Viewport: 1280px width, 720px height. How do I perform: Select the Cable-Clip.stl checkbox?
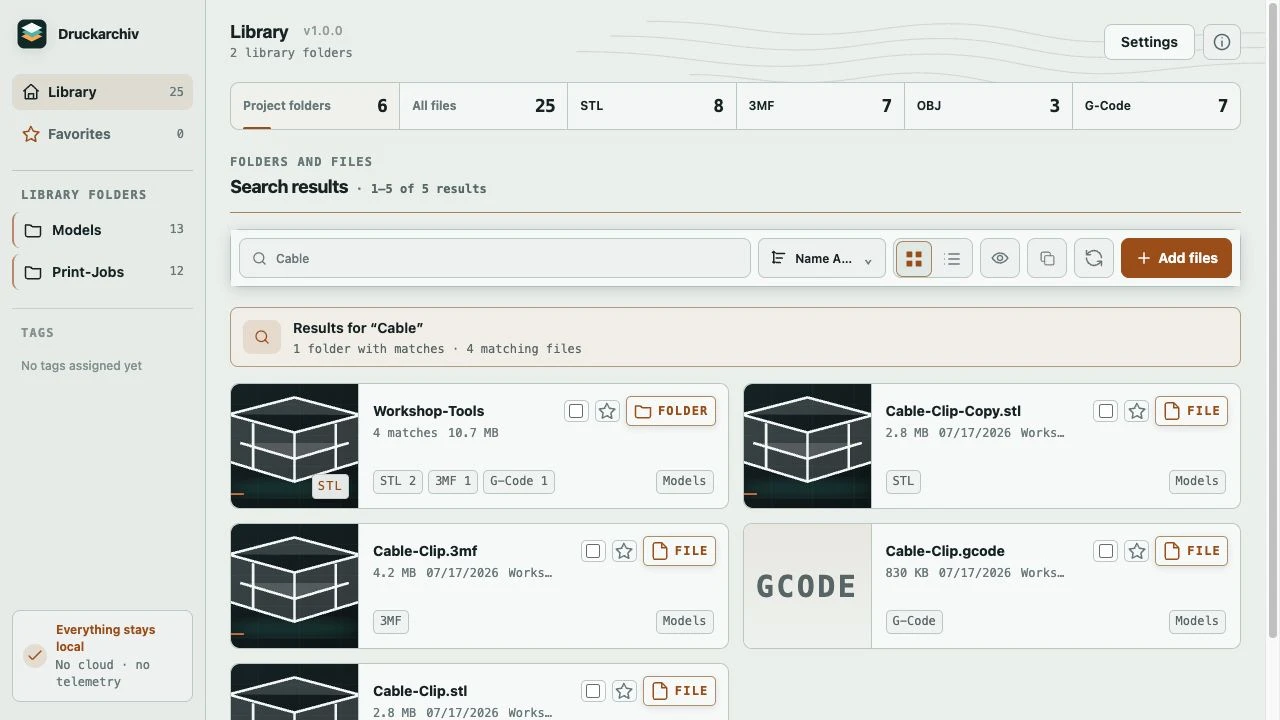(593, 691)
